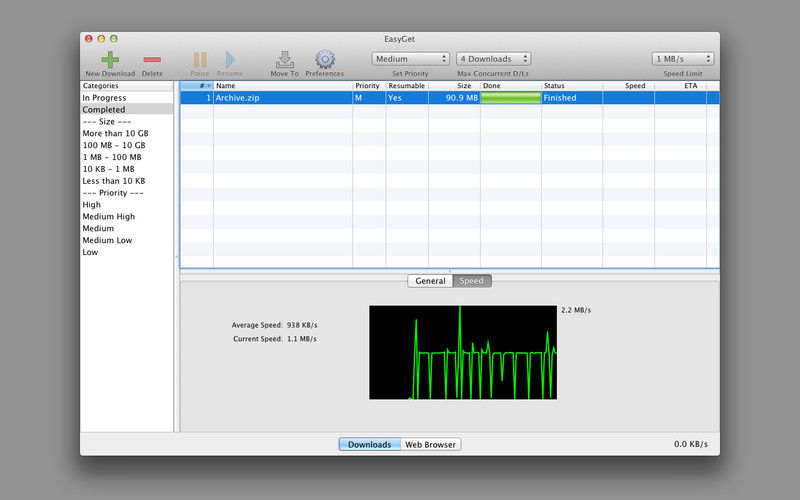This screenshot has height=500, width=800.
Task: Select More than 10 GB category
Action: [x=127, y=133]
